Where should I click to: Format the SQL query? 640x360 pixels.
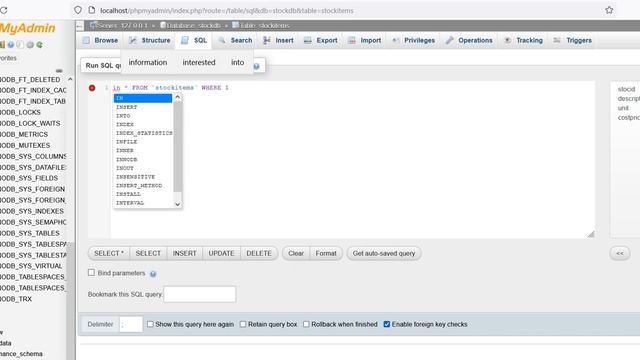(326, 253)
